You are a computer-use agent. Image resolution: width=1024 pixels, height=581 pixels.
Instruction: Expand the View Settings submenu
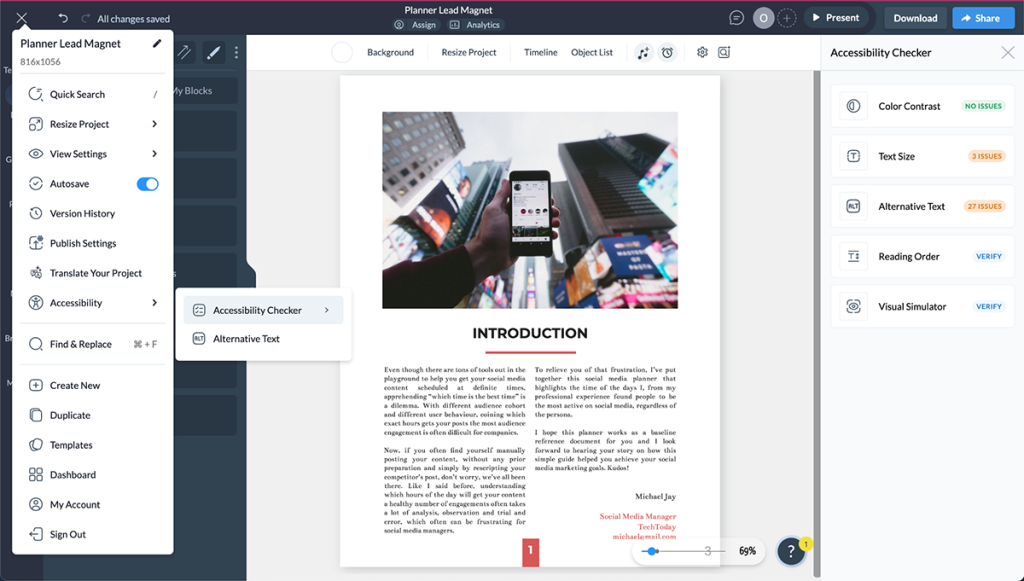[x=92, y=153]
